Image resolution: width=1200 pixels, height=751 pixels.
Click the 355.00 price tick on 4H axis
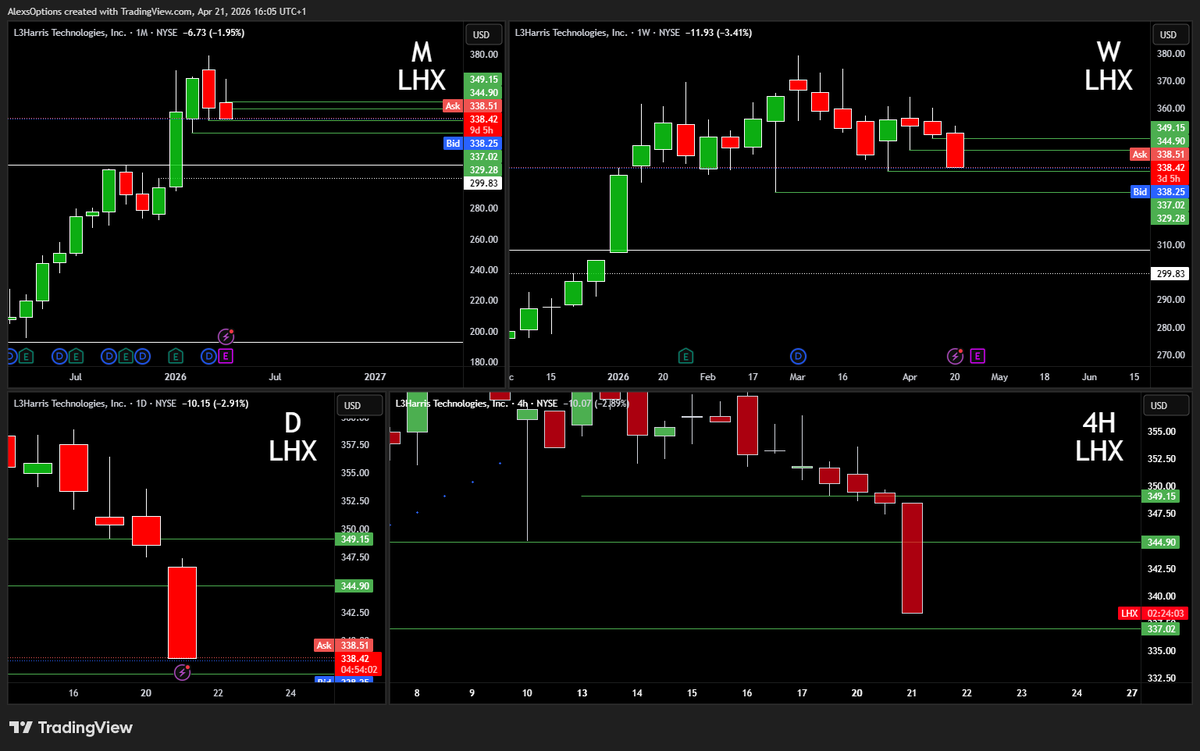tap(1161, 432)
